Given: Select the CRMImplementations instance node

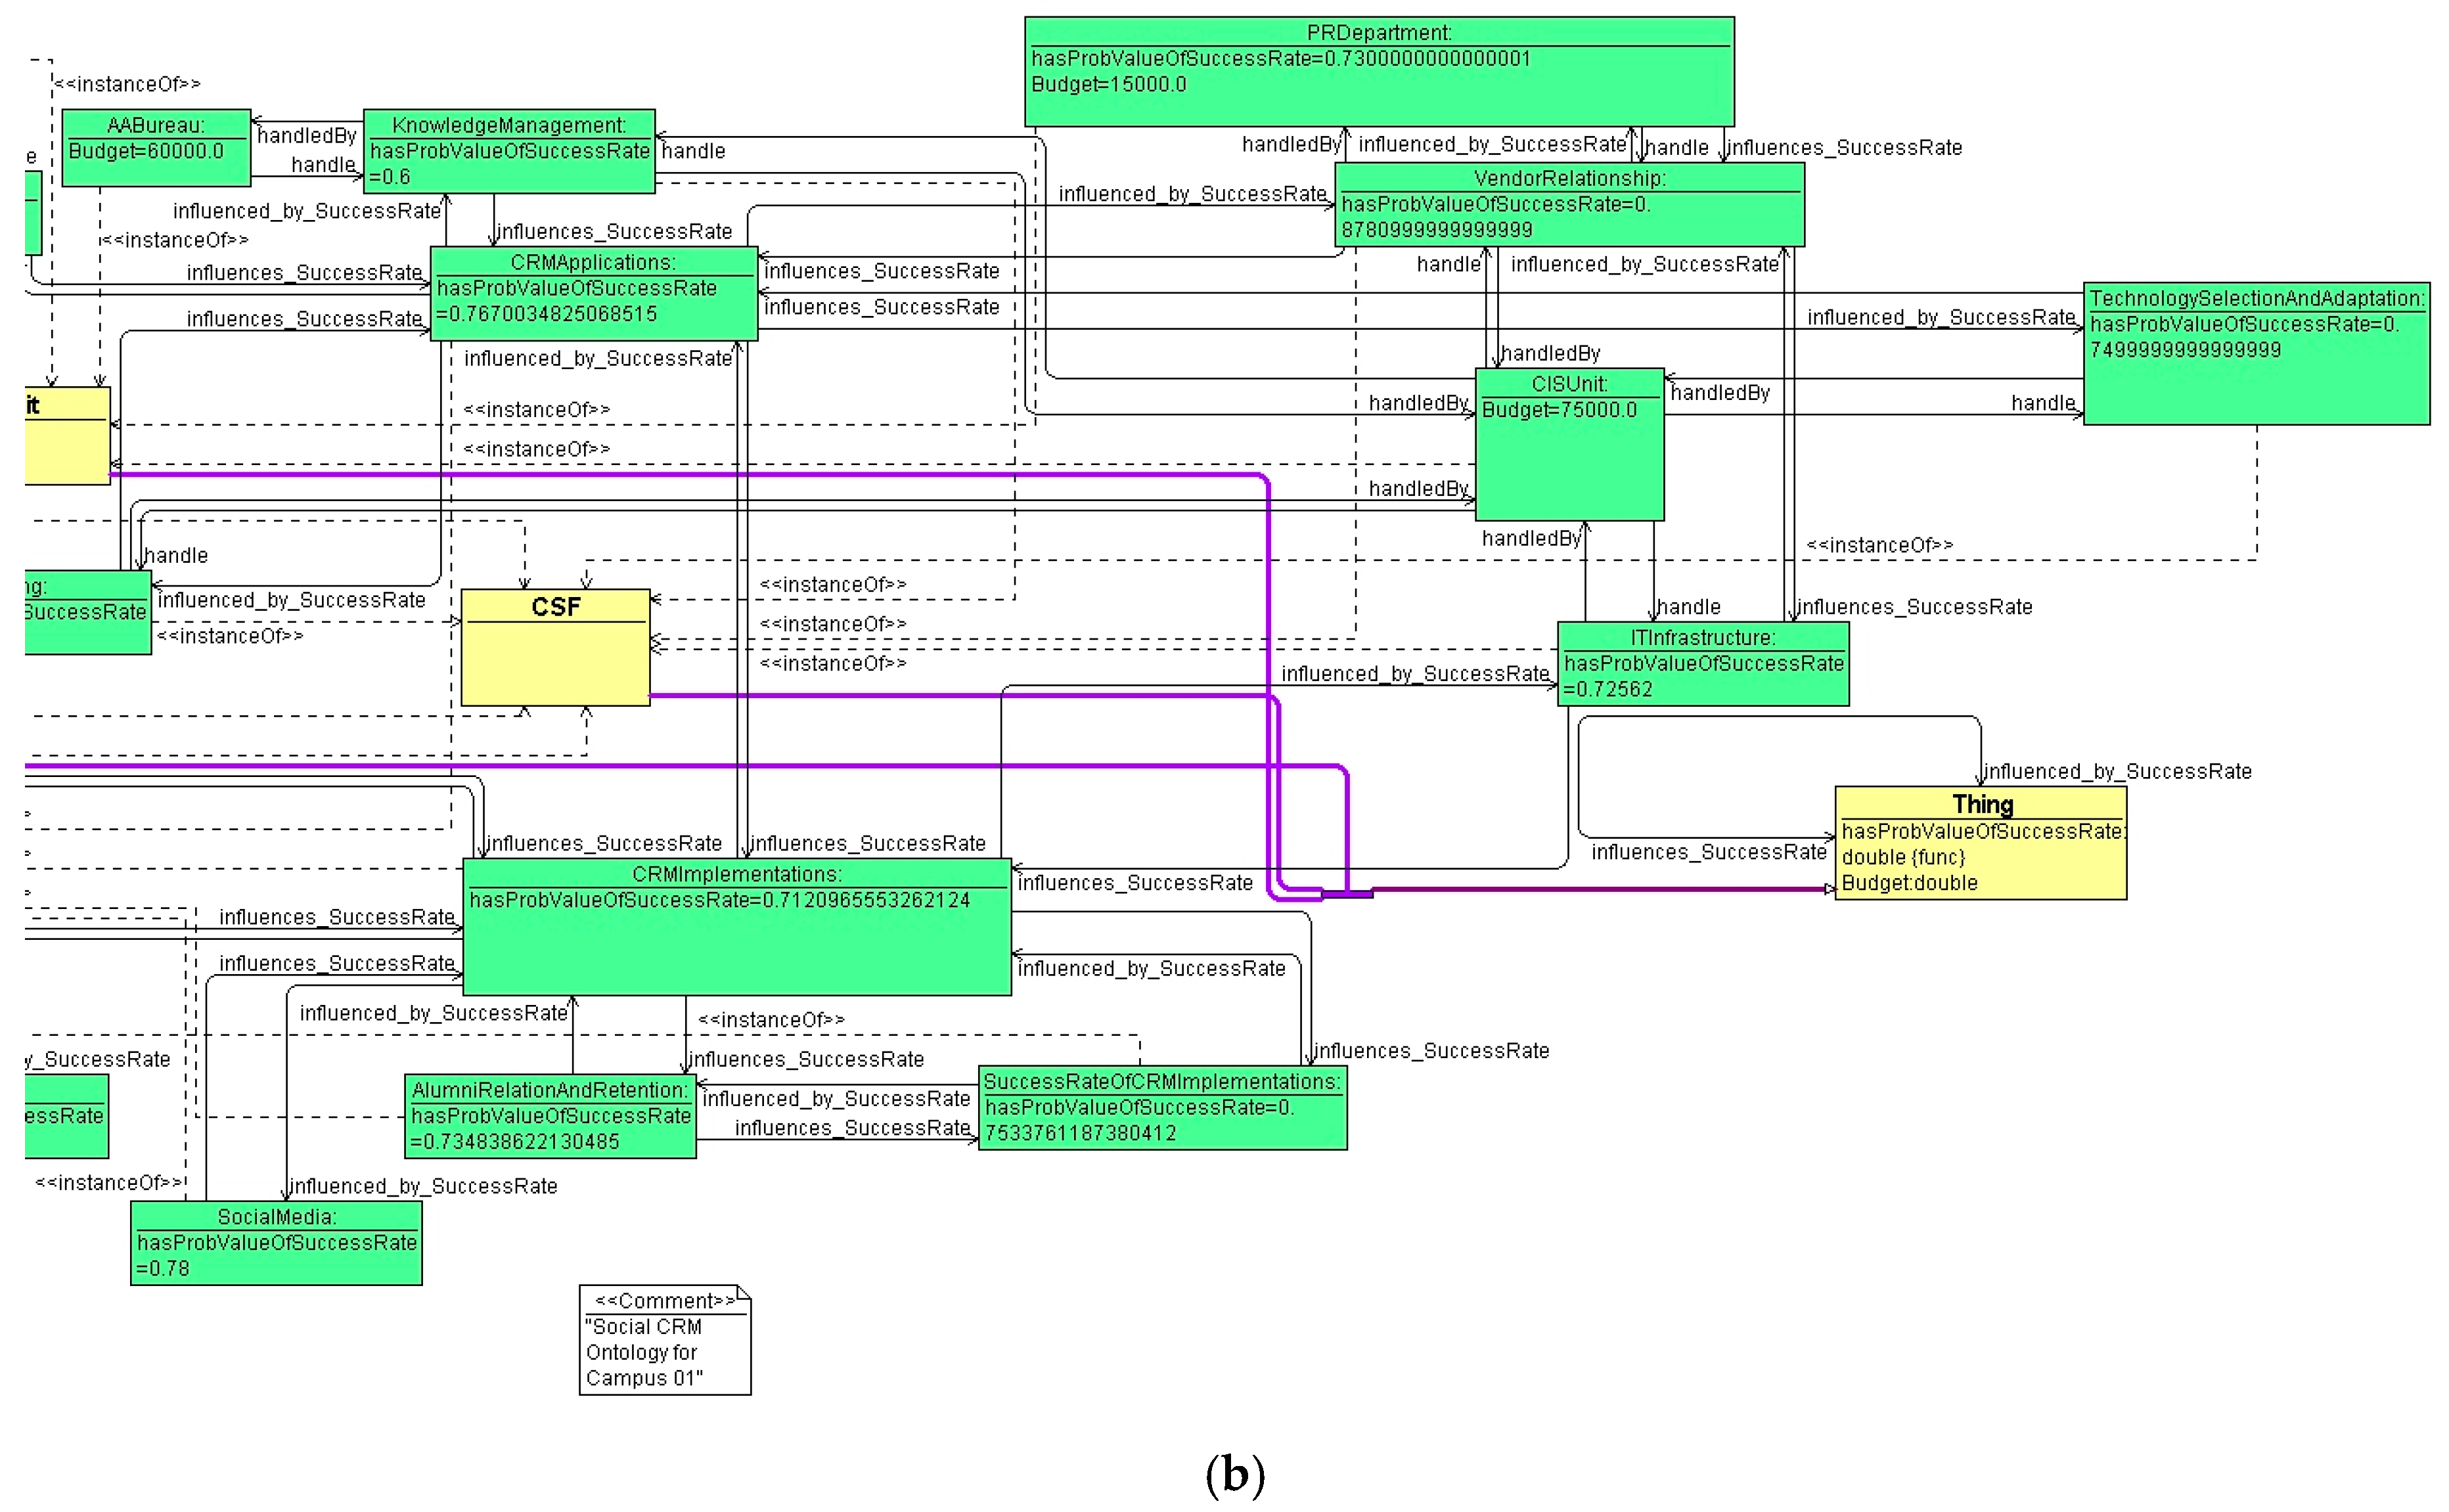Looking at the screenshot, I should tap(737, 926).
